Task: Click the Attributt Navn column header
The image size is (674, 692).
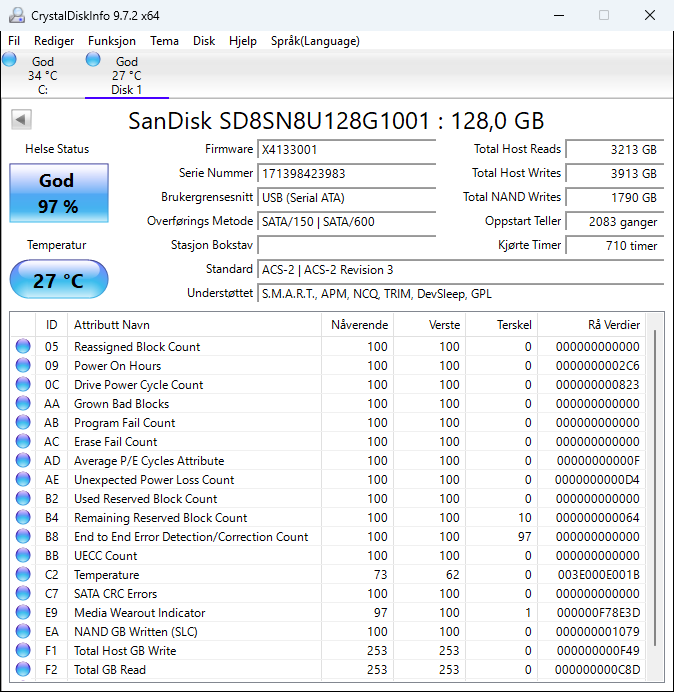Action: point(194,325)
